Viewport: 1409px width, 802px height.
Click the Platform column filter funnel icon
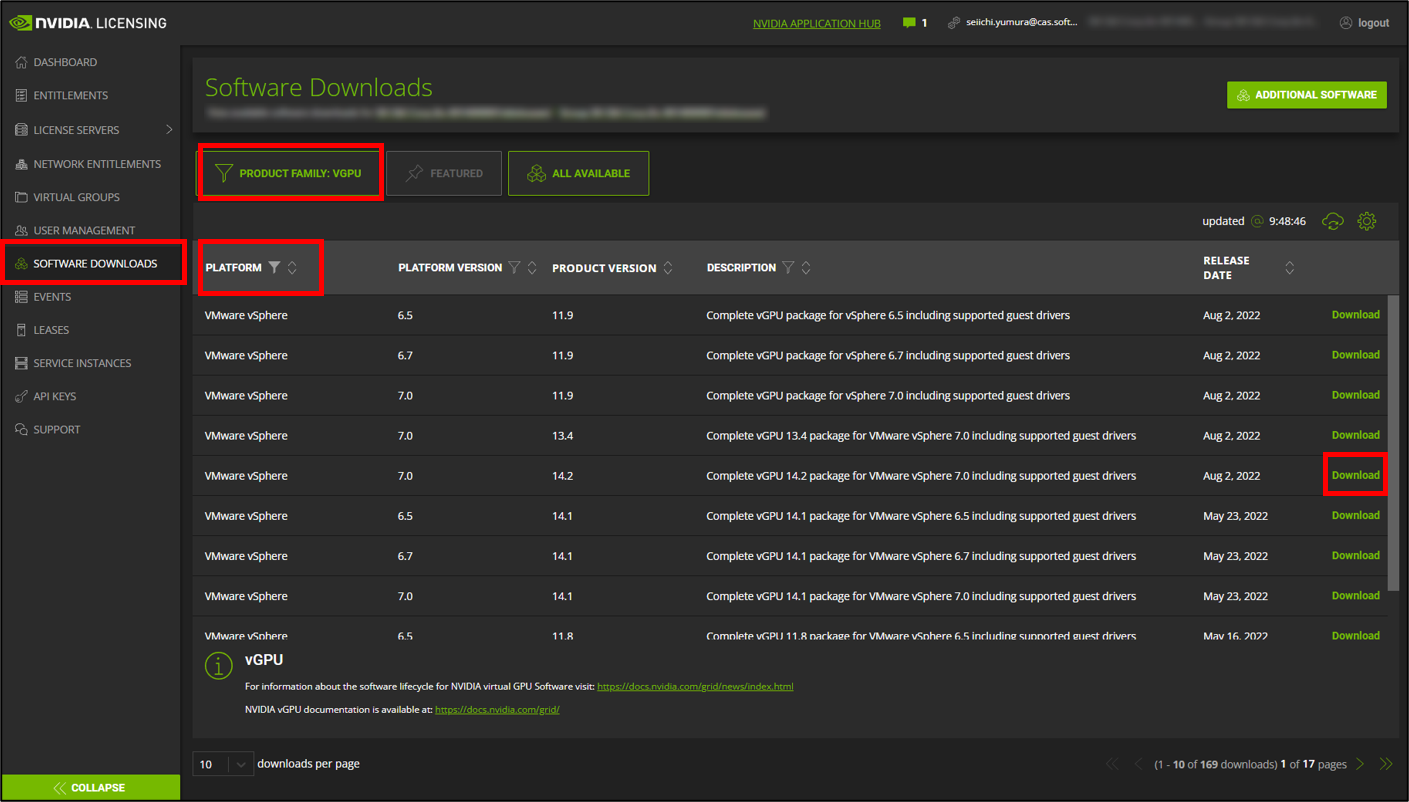tap(274, 268)
